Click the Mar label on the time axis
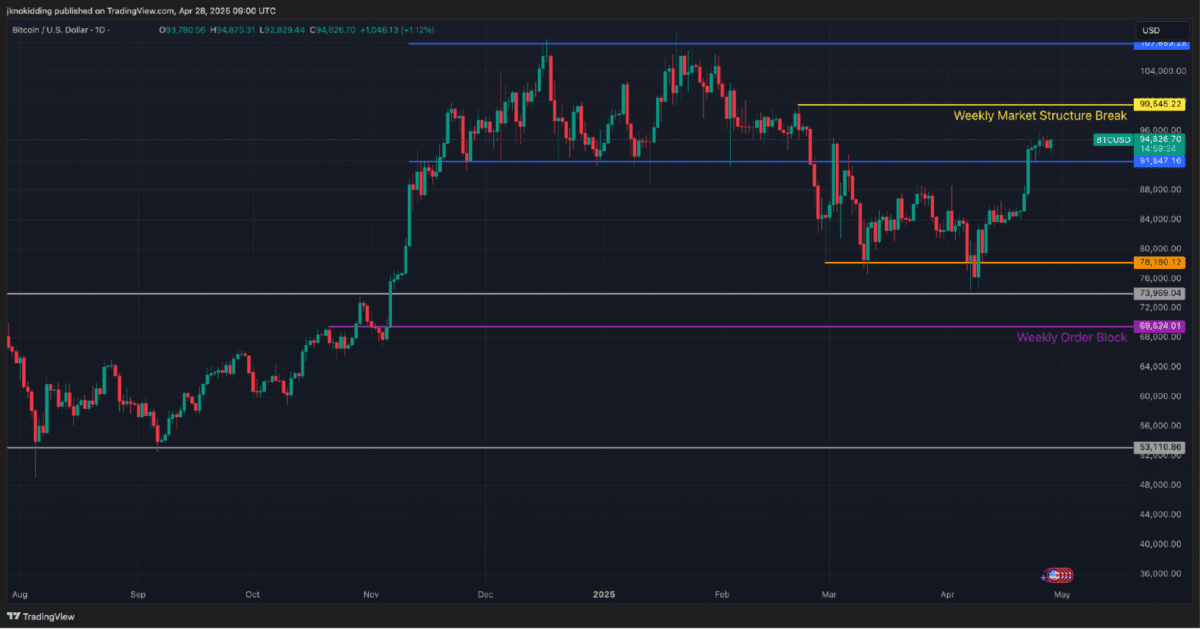Screen dimensions: 1200x629 pyautogui.click(x=828, y=594)
